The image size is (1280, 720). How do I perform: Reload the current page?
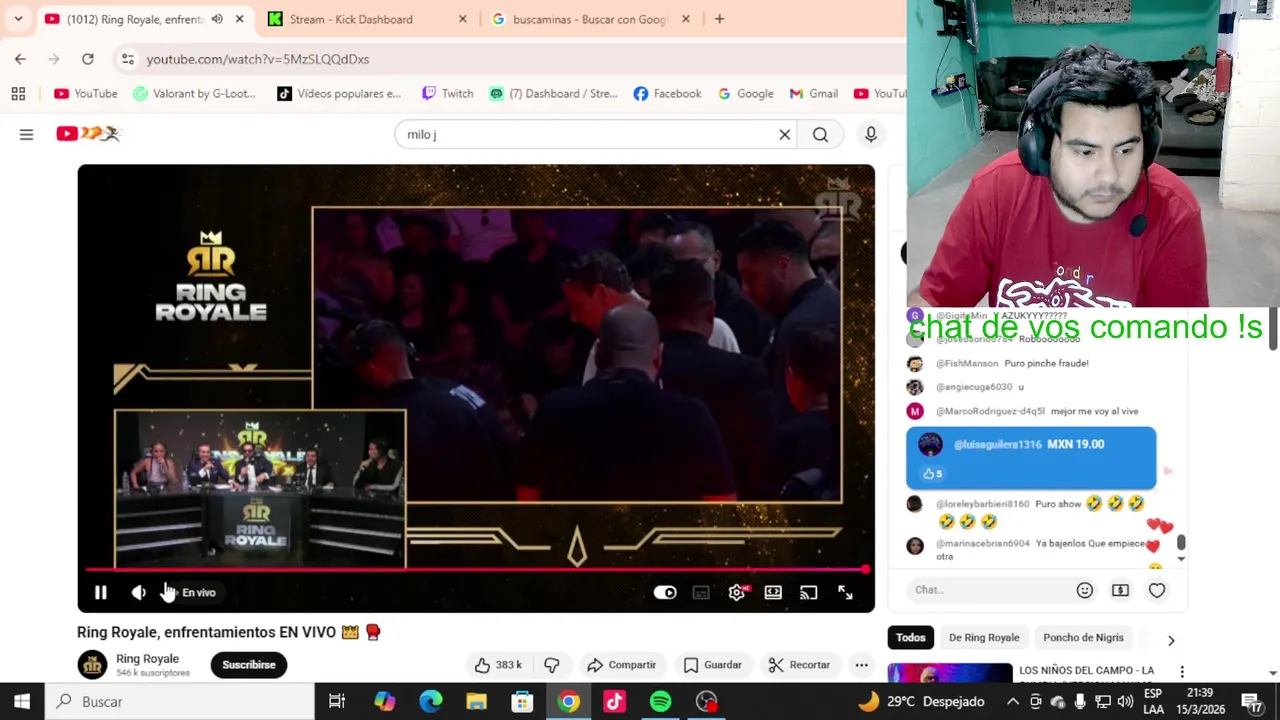point(88,59)
